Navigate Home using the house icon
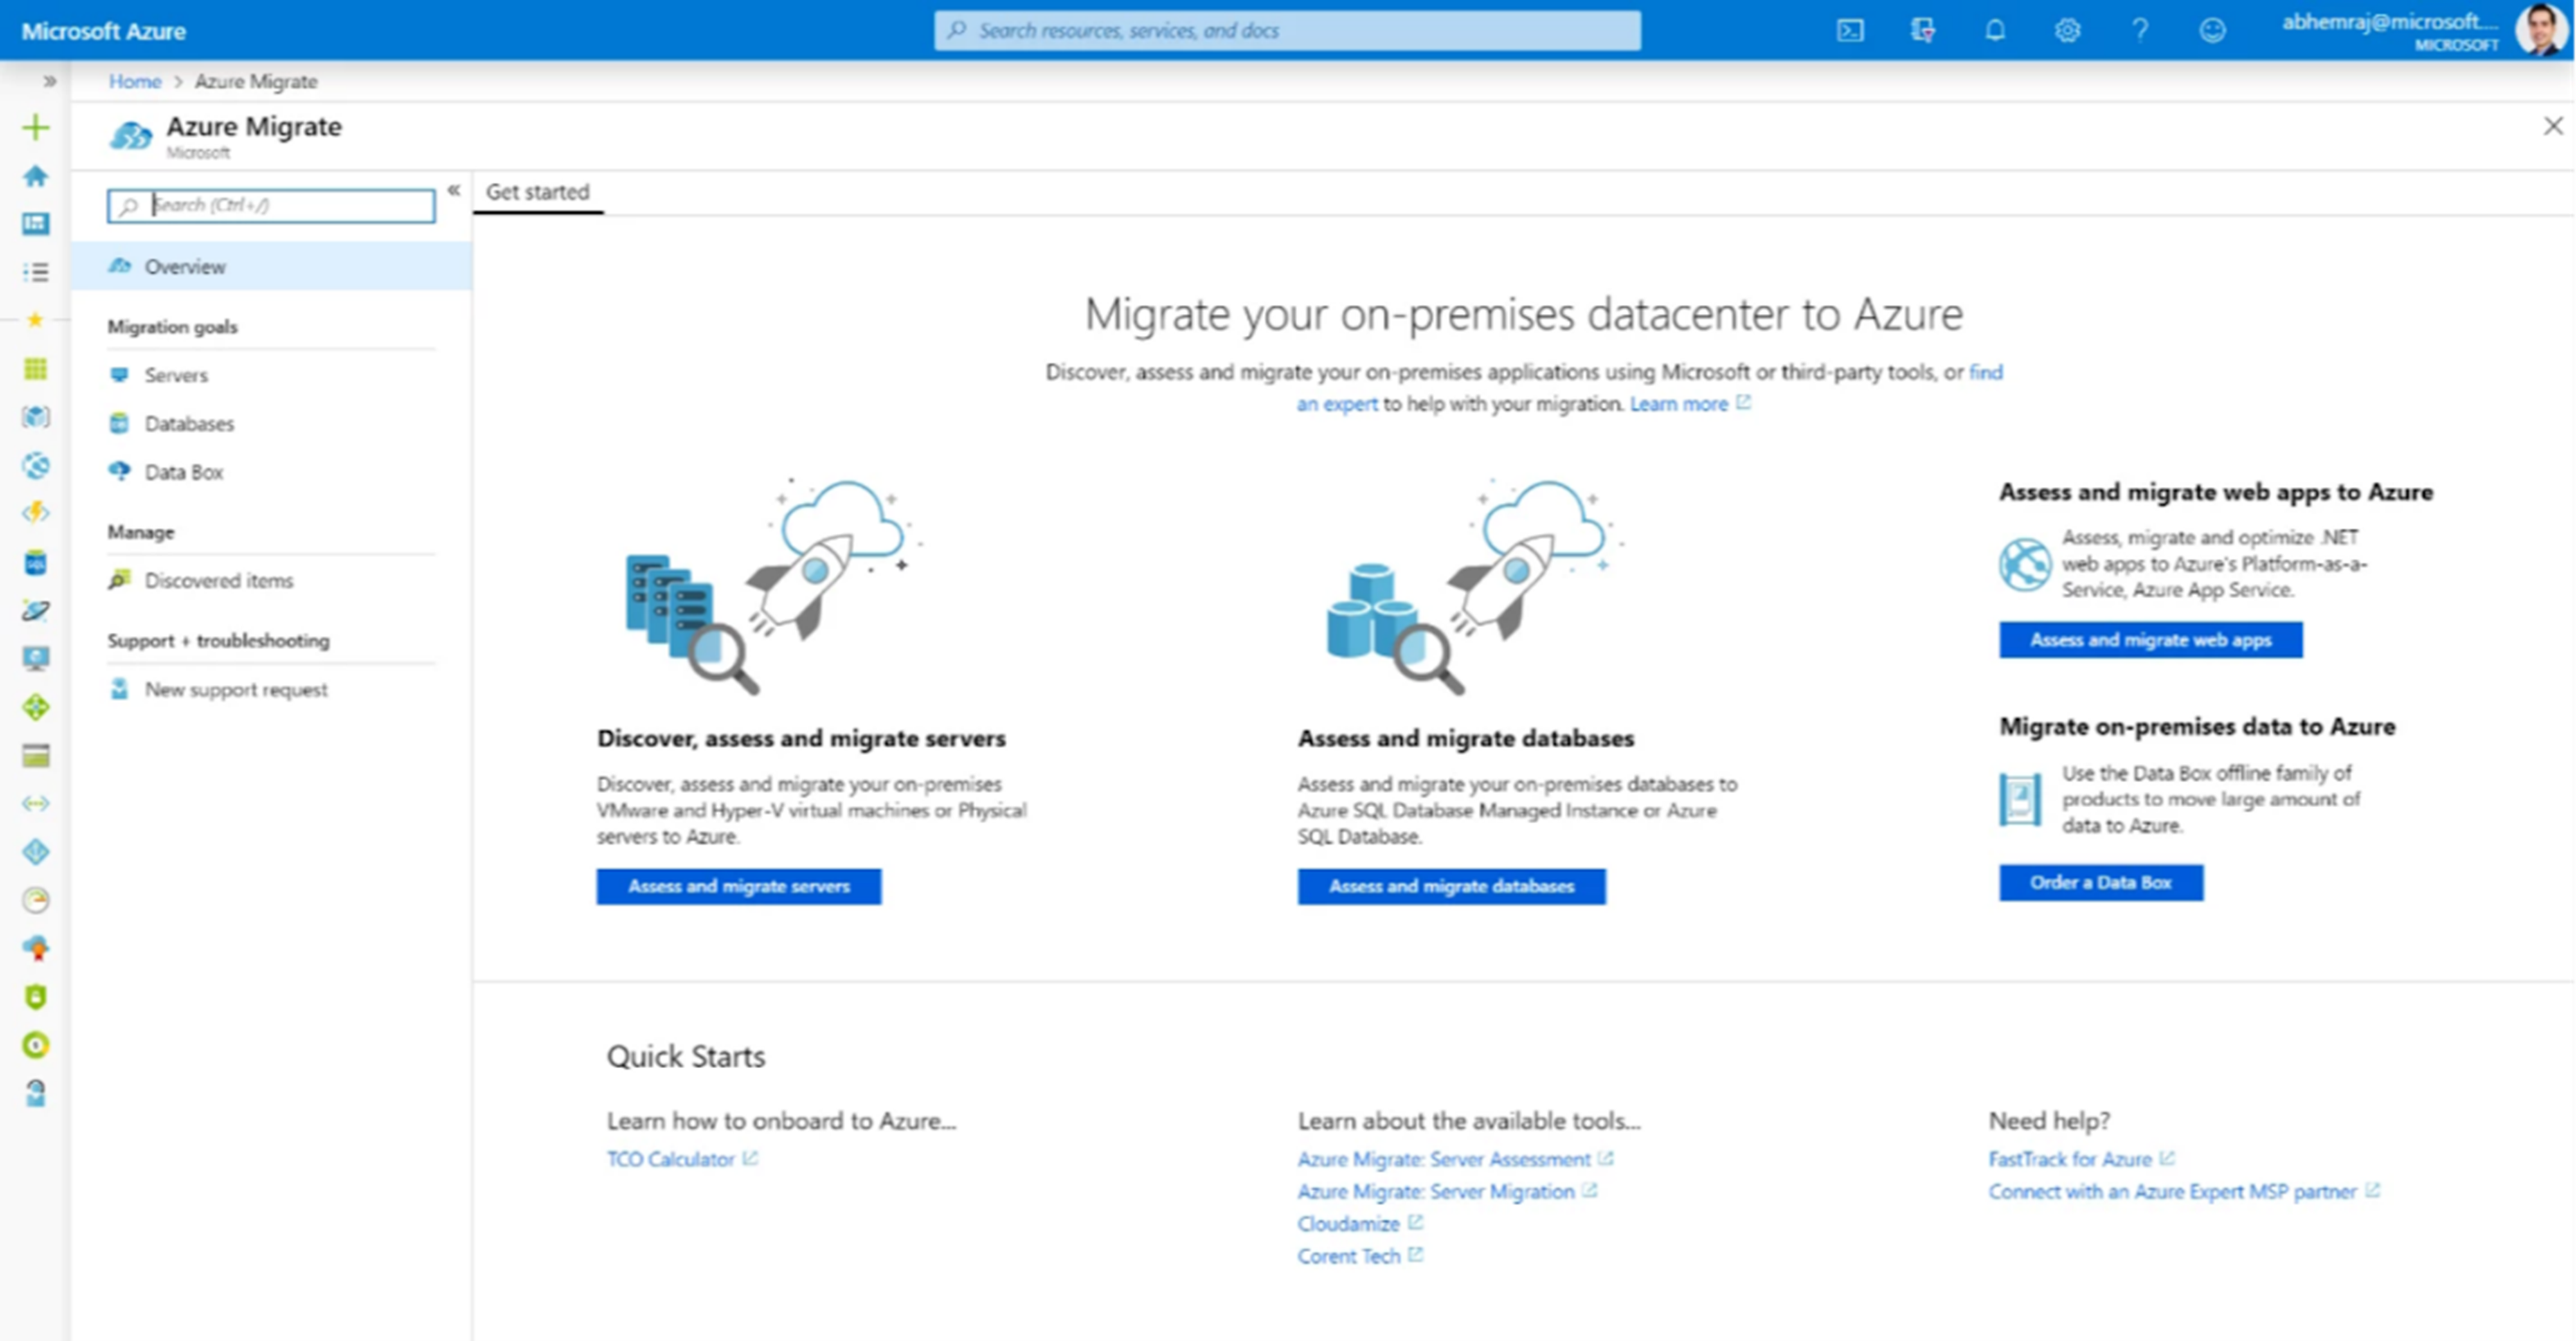The height and width of the screenshot is (1341, 2576). click(36, 177)
